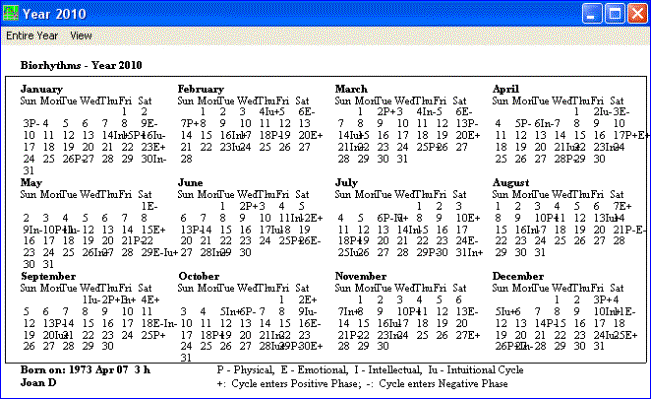The width and height of the screenshot is (651, 399).
Task: Click '27E+' in November
Action: pyautogui.click(x=468, y=335)
